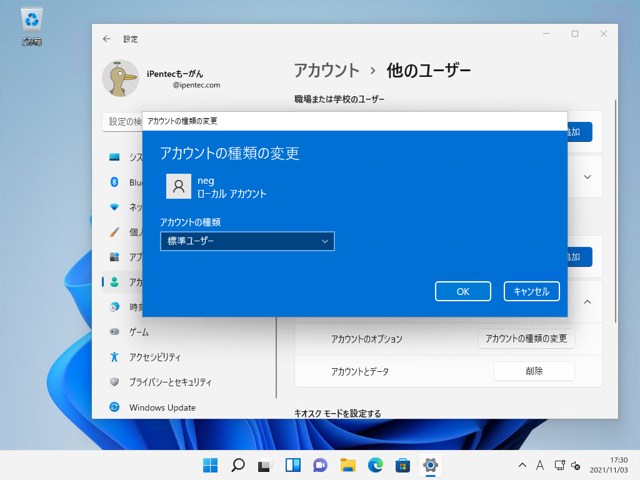Open Windows Update in the sidebar
This screenshot has height=480, width=640.
tap(162, 407)
